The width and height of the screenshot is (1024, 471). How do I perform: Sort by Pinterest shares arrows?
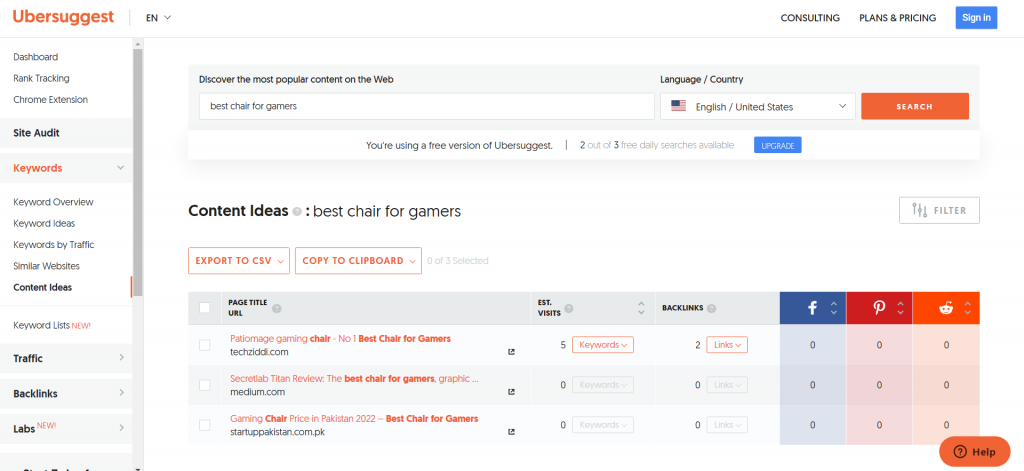point(901,308)
